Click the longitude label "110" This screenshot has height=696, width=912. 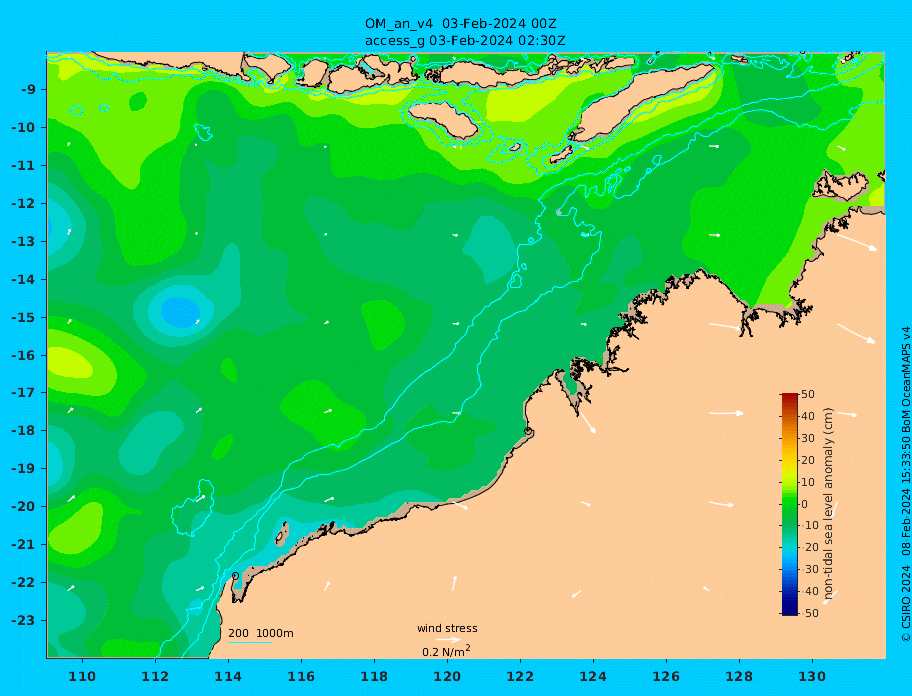pos(82,677)
